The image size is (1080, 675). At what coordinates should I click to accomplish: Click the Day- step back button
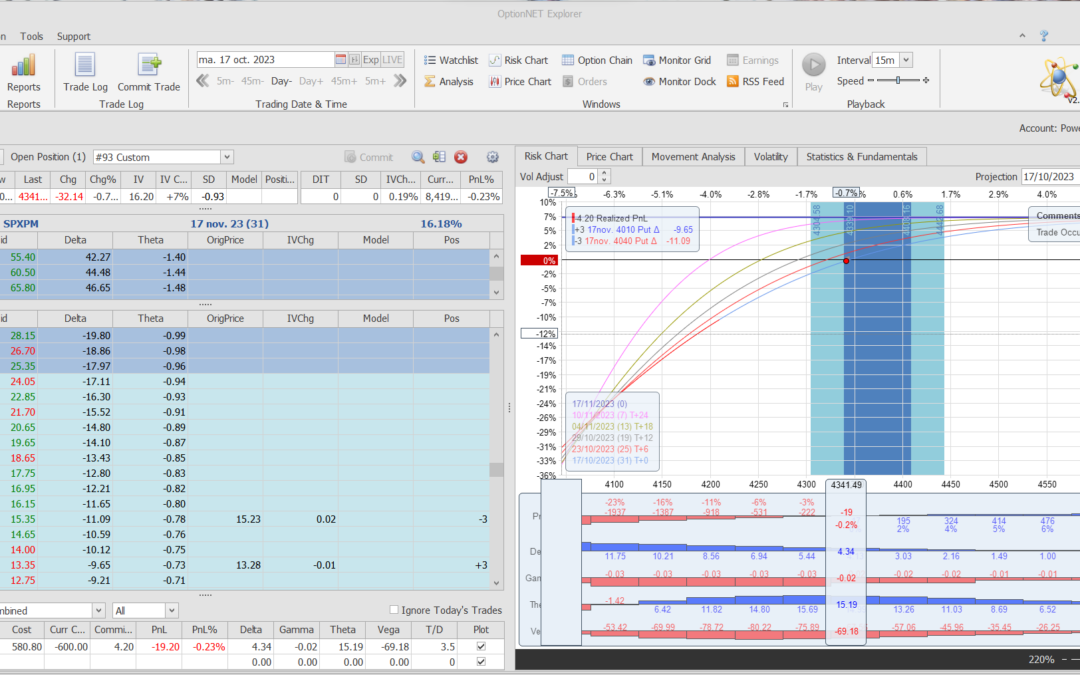pyautogui.click(x=281, y=81)
